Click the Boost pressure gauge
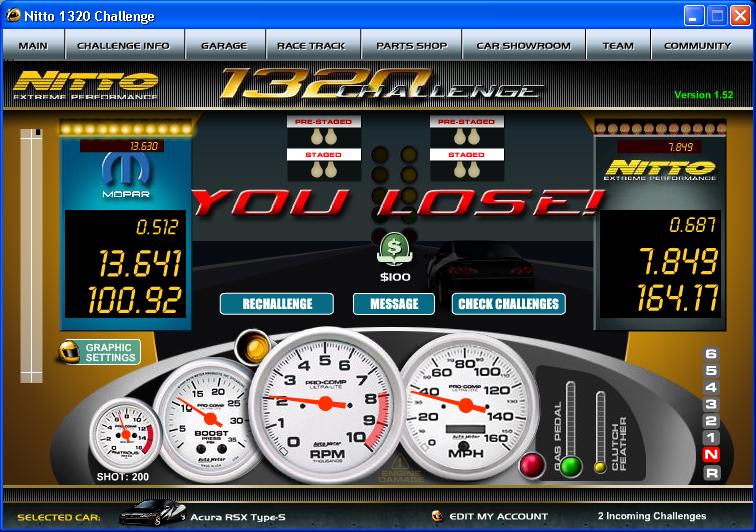Viewport: 756px width, 532px height. [x=209, y=420]
